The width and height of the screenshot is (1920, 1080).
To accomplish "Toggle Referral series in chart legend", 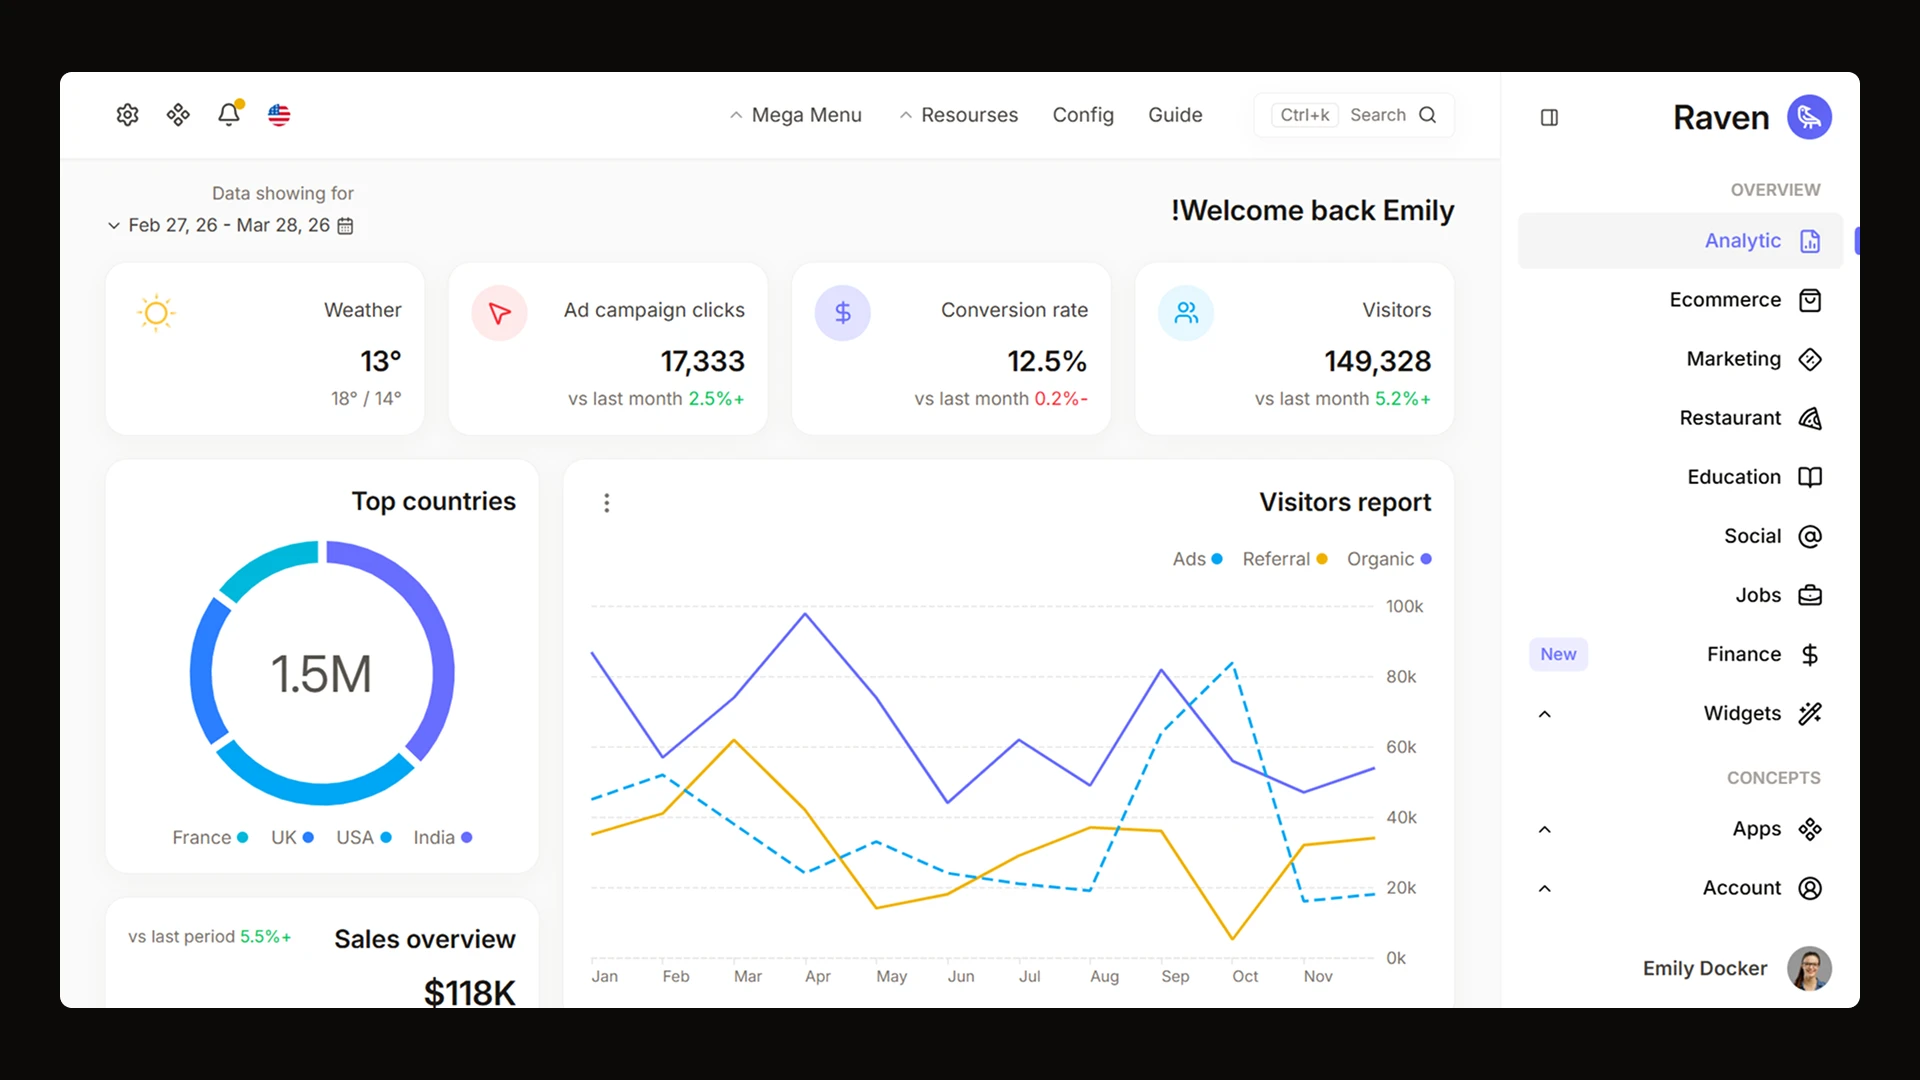I will coord(1285,559).
